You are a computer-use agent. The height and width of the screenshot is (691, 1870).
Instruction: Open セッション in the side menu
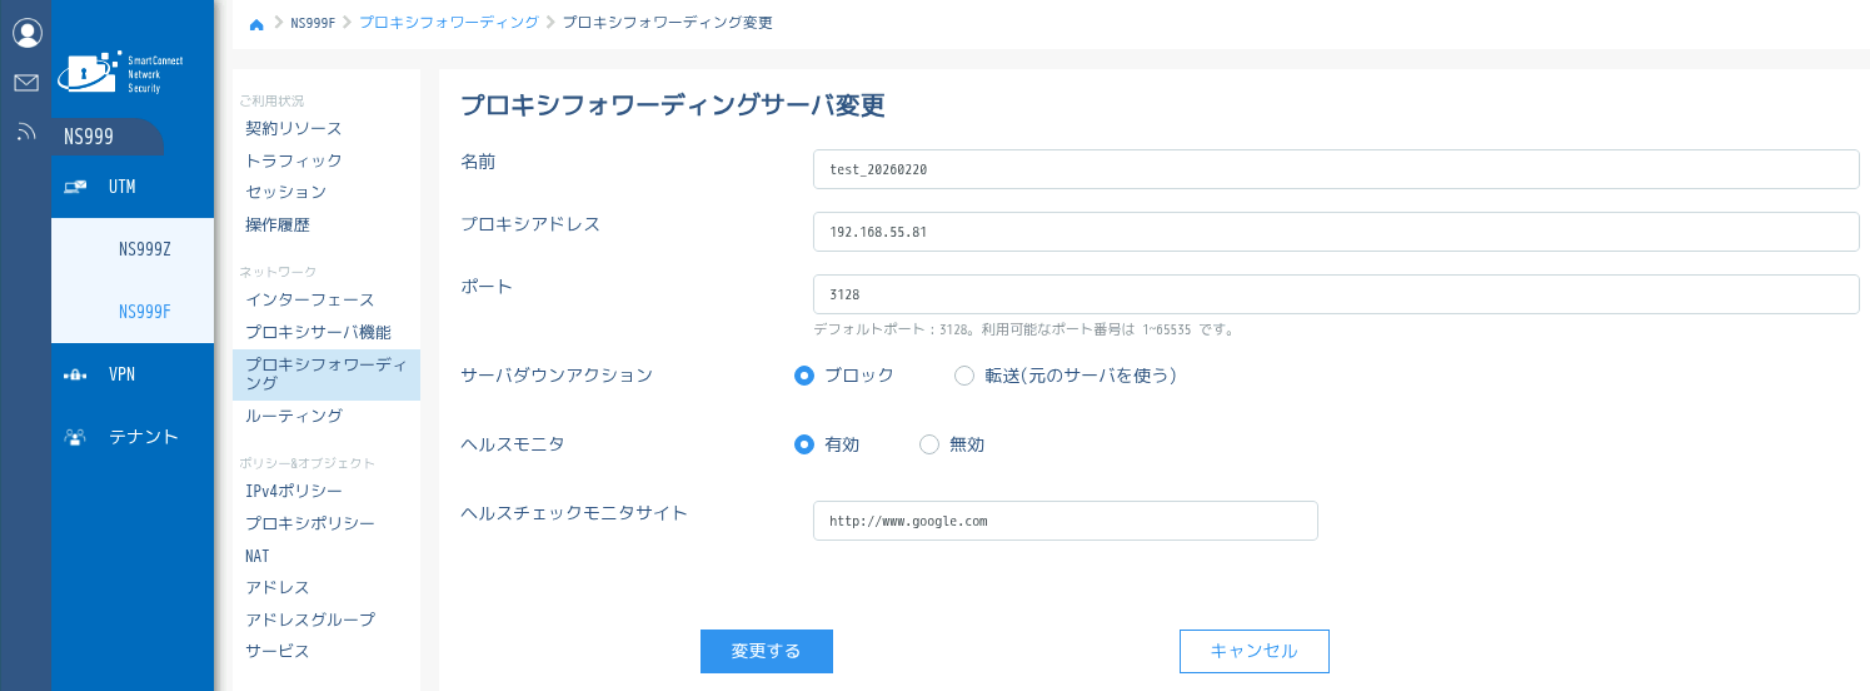pyautogui.click(x=286, y=192)
